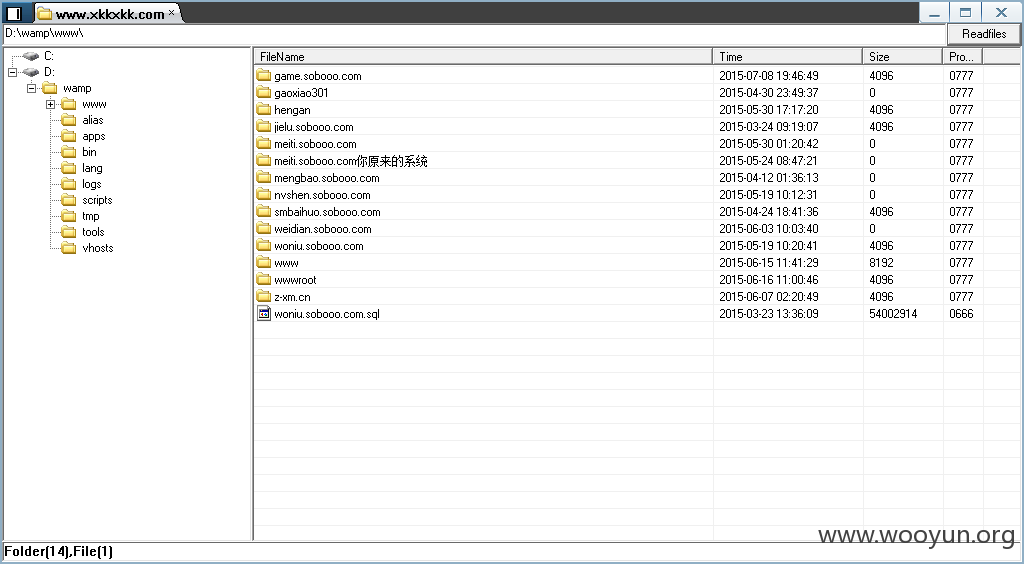Sort by the Size column header
The height and width of the screenshot is (564, 1024).
[x=903, y=57]
